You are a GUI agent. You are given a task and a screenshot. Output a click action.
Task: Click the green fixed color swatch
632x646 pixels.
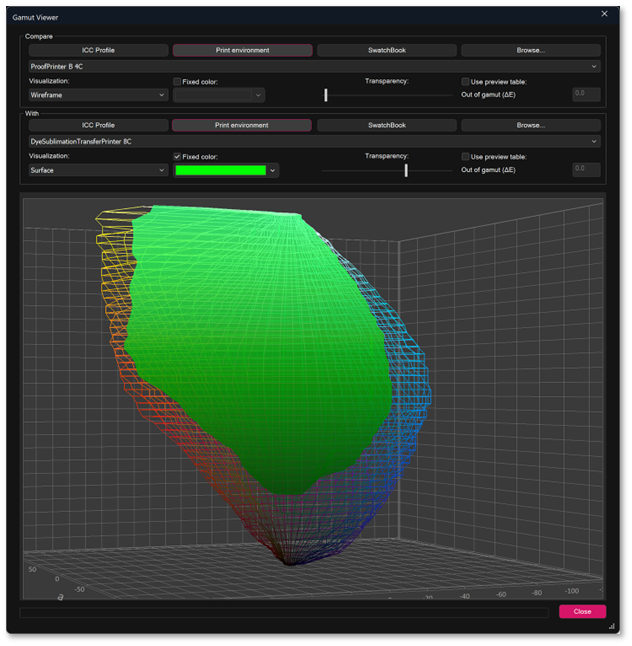220,171
